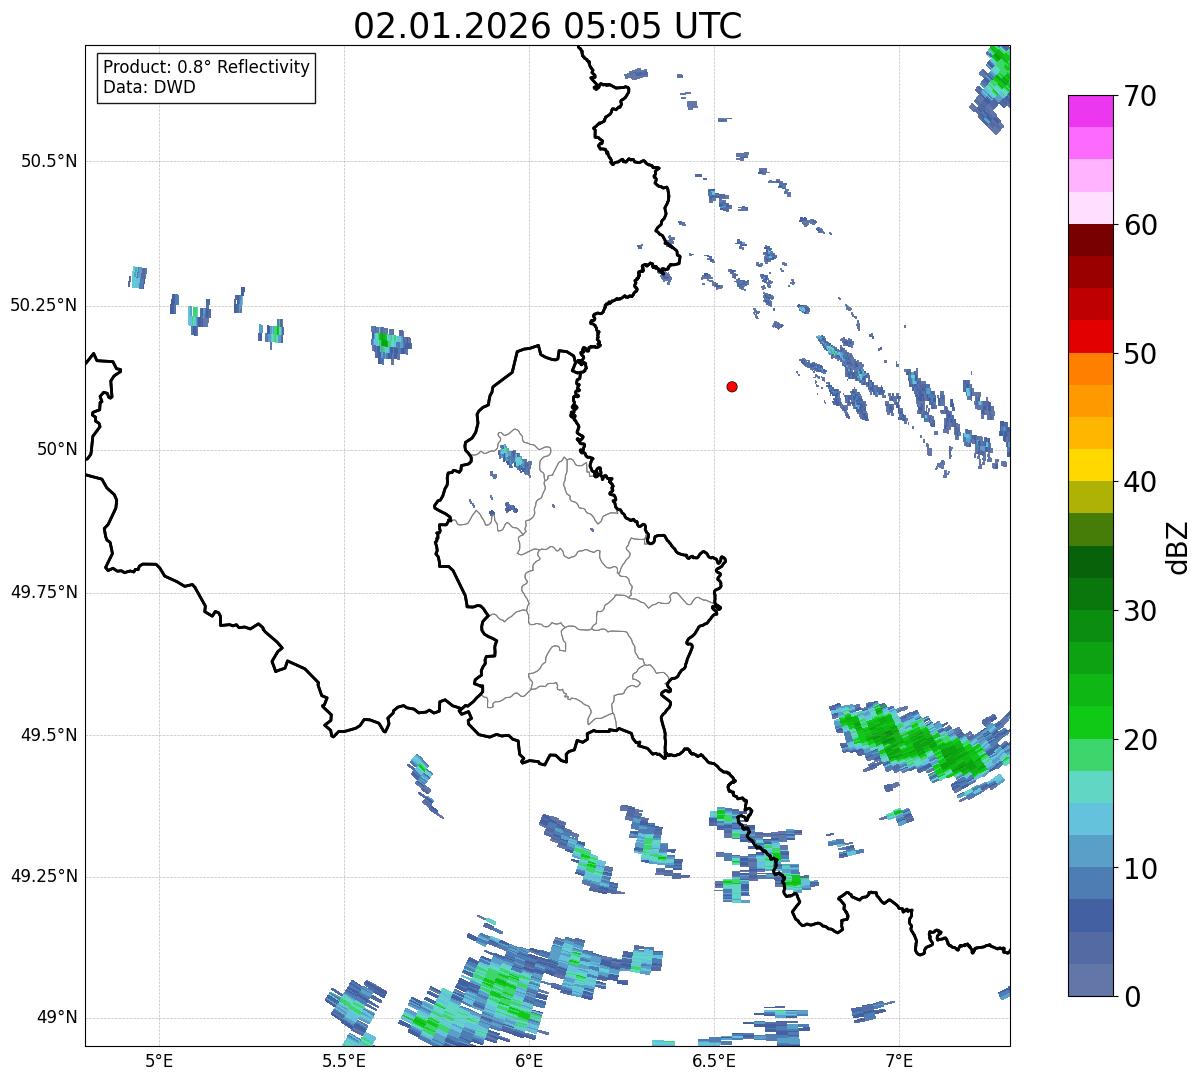
Task: Click the latitude label 49.75°N
Action: click(43, 592)
